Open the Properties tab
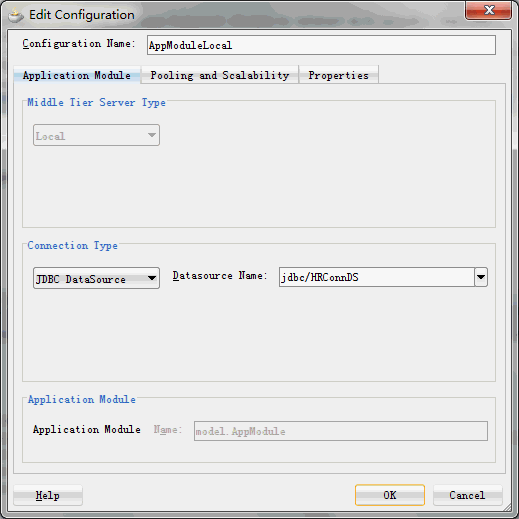This screenshot has height=519, width=519. (338, 75)
